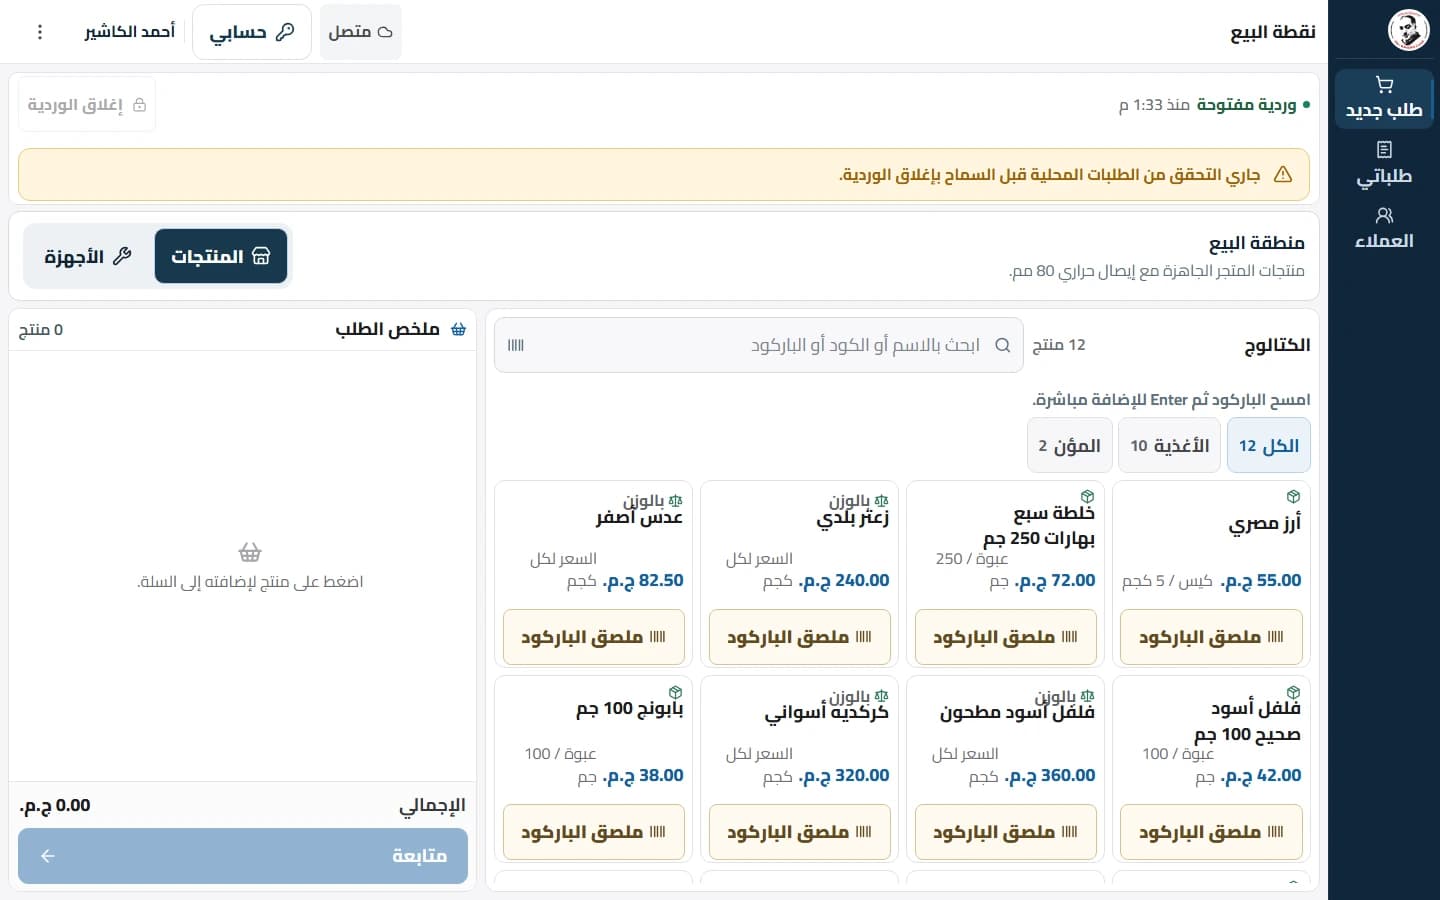Click the وردية مفتوحة shift status text
The image size is (1440, 900).
1246,105
